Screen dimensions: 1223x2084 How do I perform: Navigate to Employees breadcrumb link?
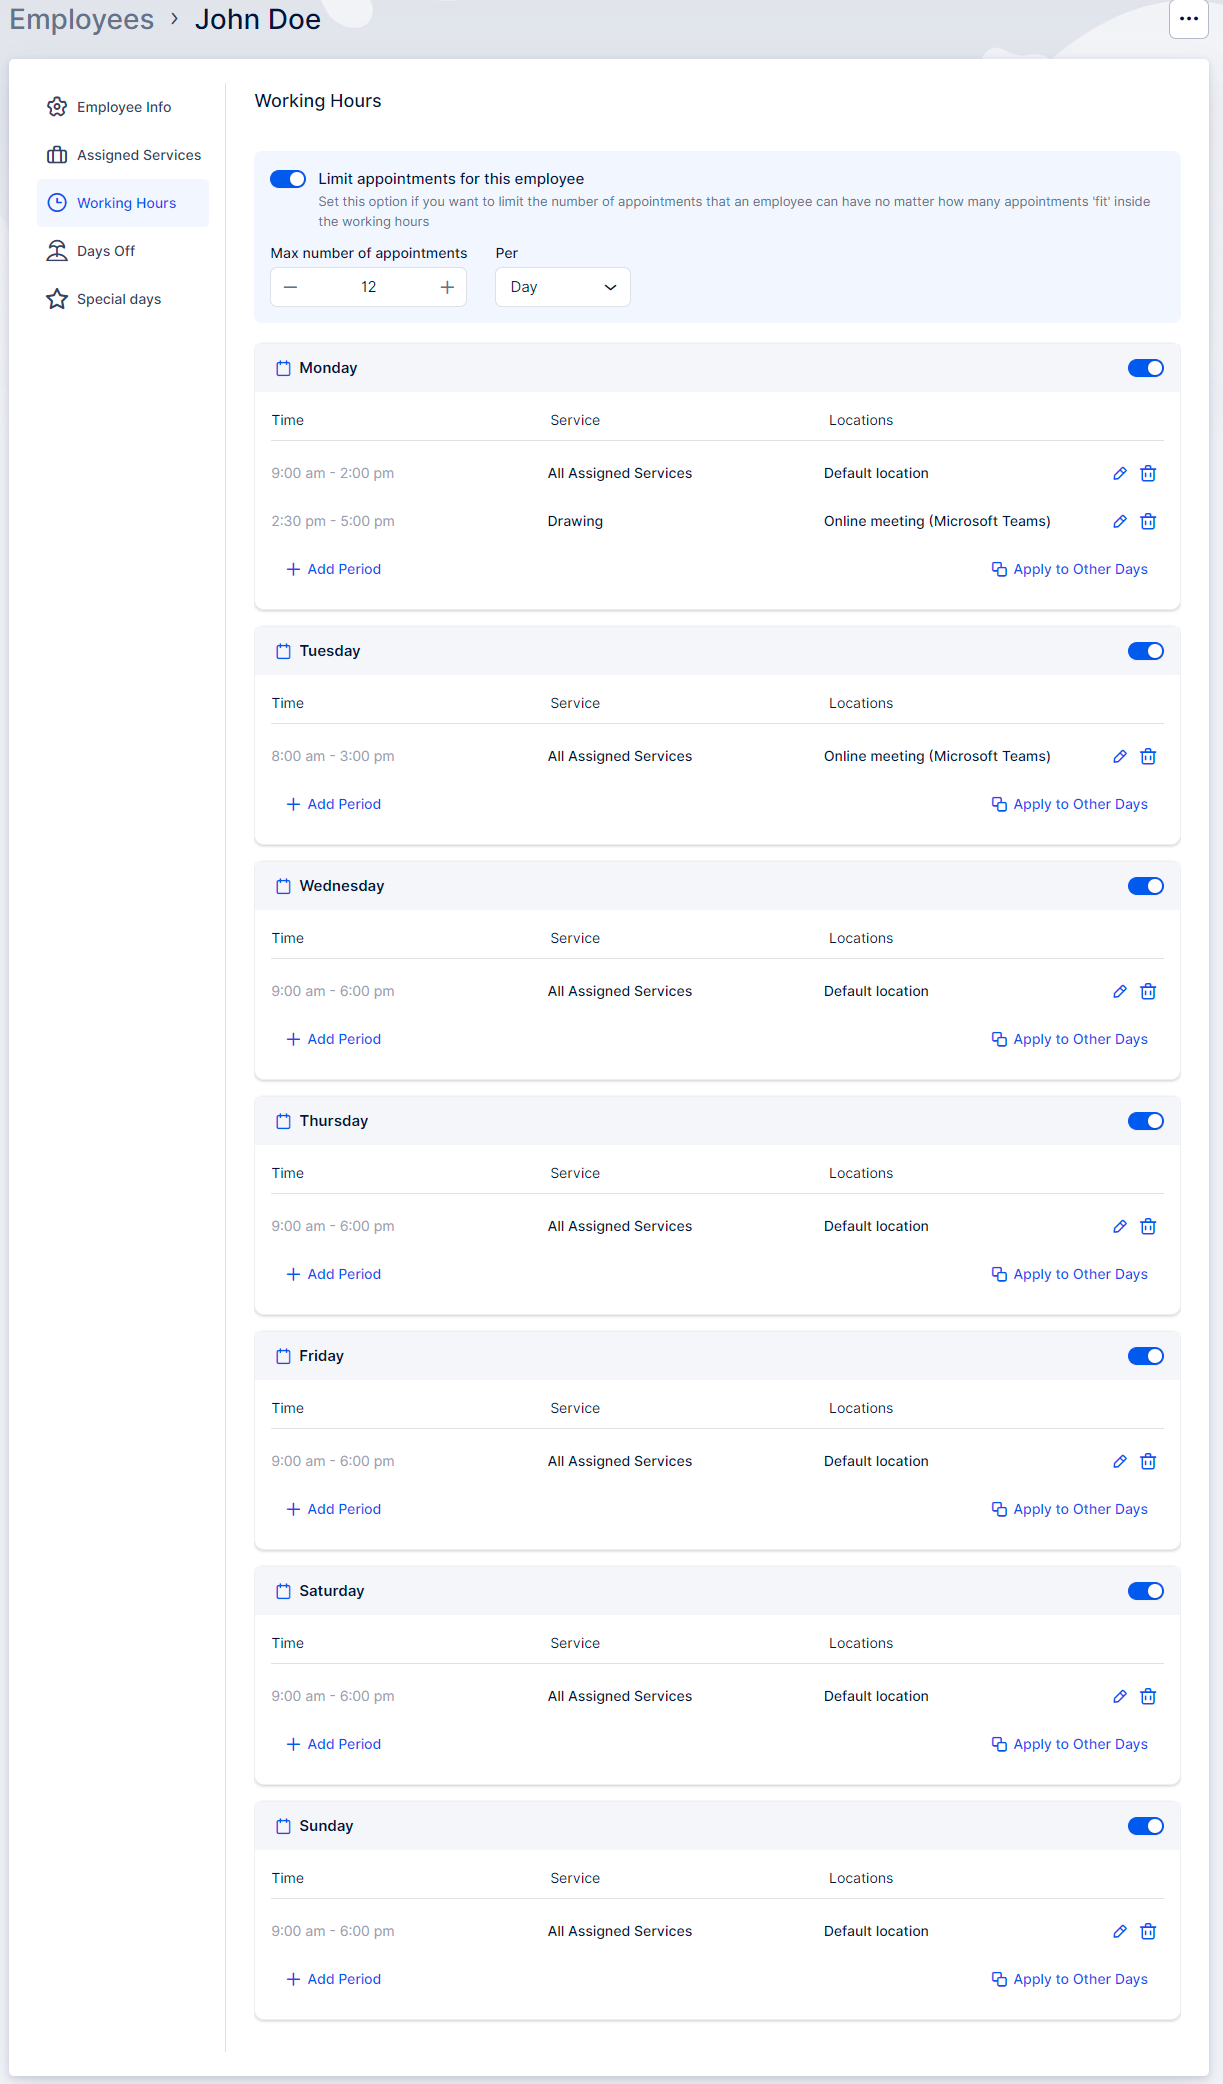82,20
